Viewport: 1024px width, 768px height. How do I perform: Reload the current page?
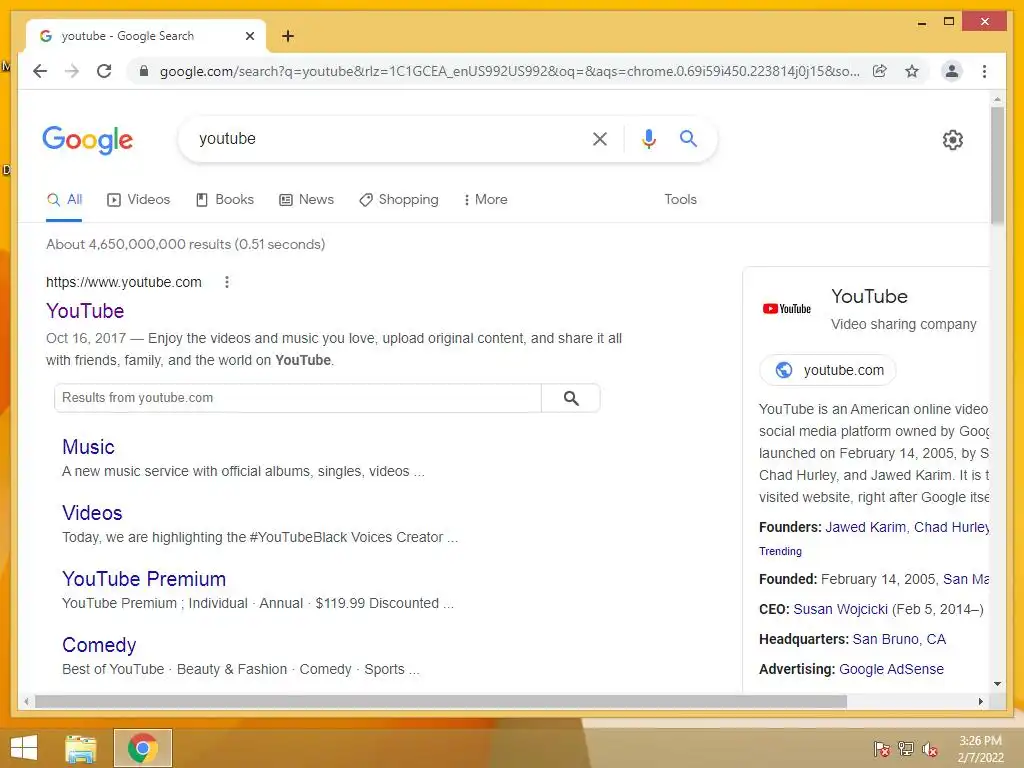(104, 71)
